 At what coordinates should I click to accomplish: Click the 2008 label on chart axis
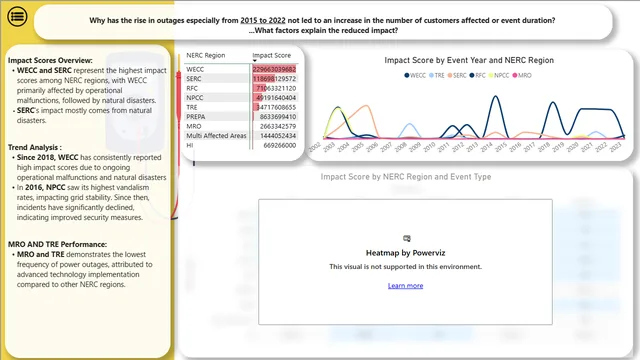point(400,147)
